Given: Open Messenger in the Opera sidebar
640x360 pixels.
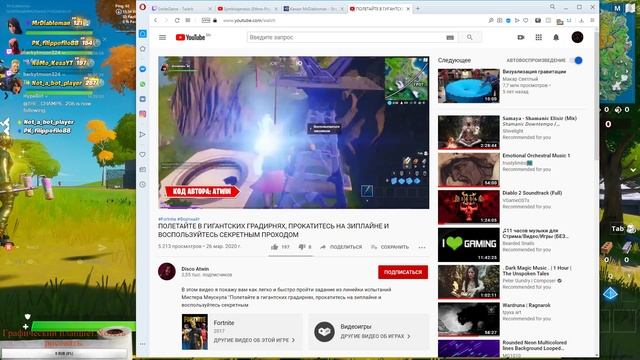Looking at the screenshot, I should [142, 69].
